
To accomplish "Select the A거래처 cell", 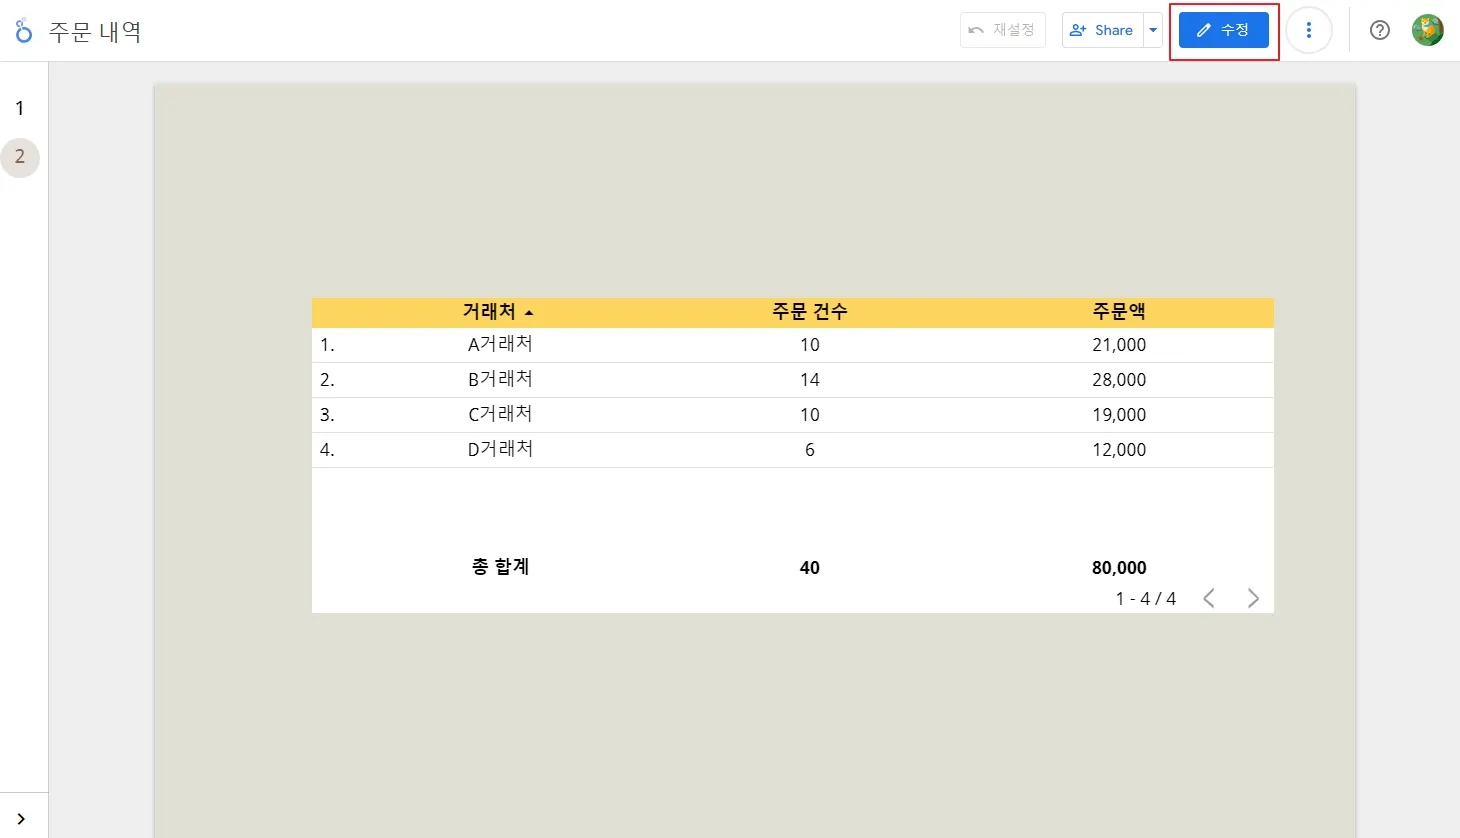I will click(x=500, y=345).
